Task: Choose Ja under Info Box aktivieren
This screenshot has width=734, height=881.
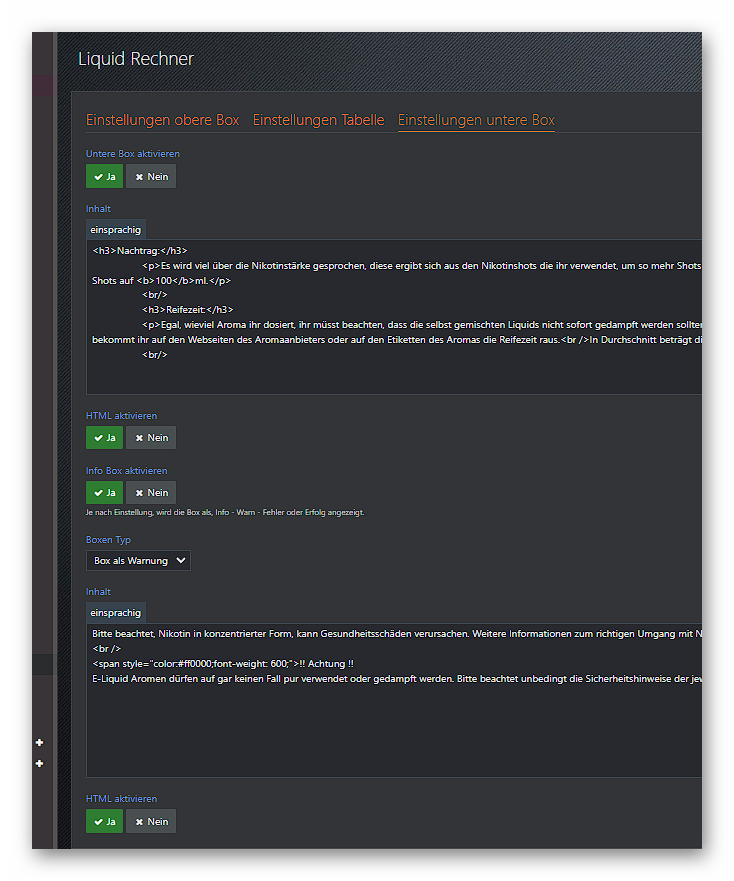Action: [x=105, y=493]
